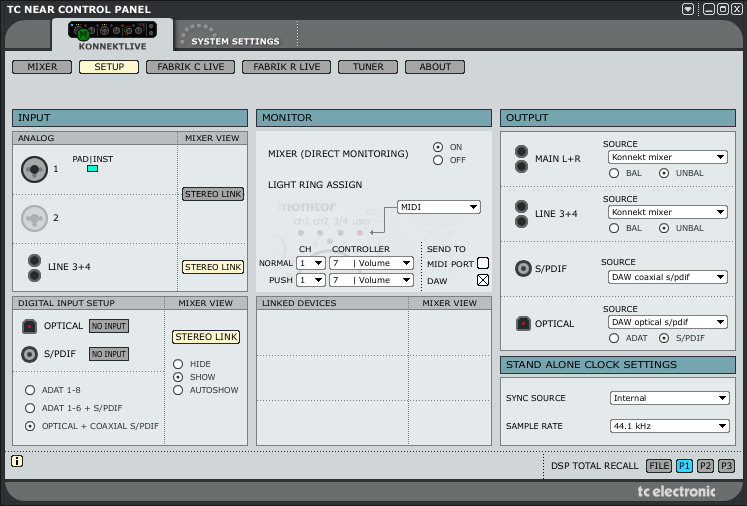Switch to the MIXER tab
Viewport: 747px width, 506px height.
[x=42, y=67]
